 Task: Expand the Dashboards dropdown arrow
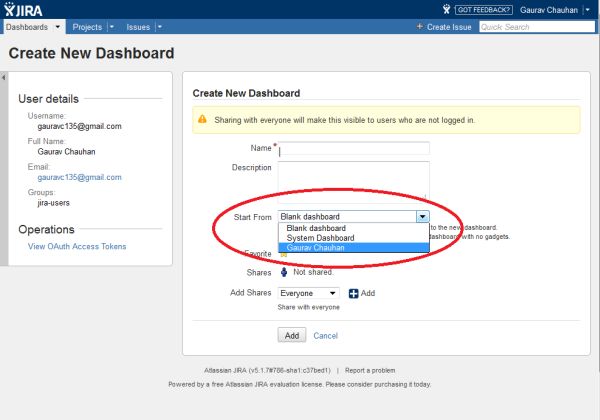coord(58,27)
